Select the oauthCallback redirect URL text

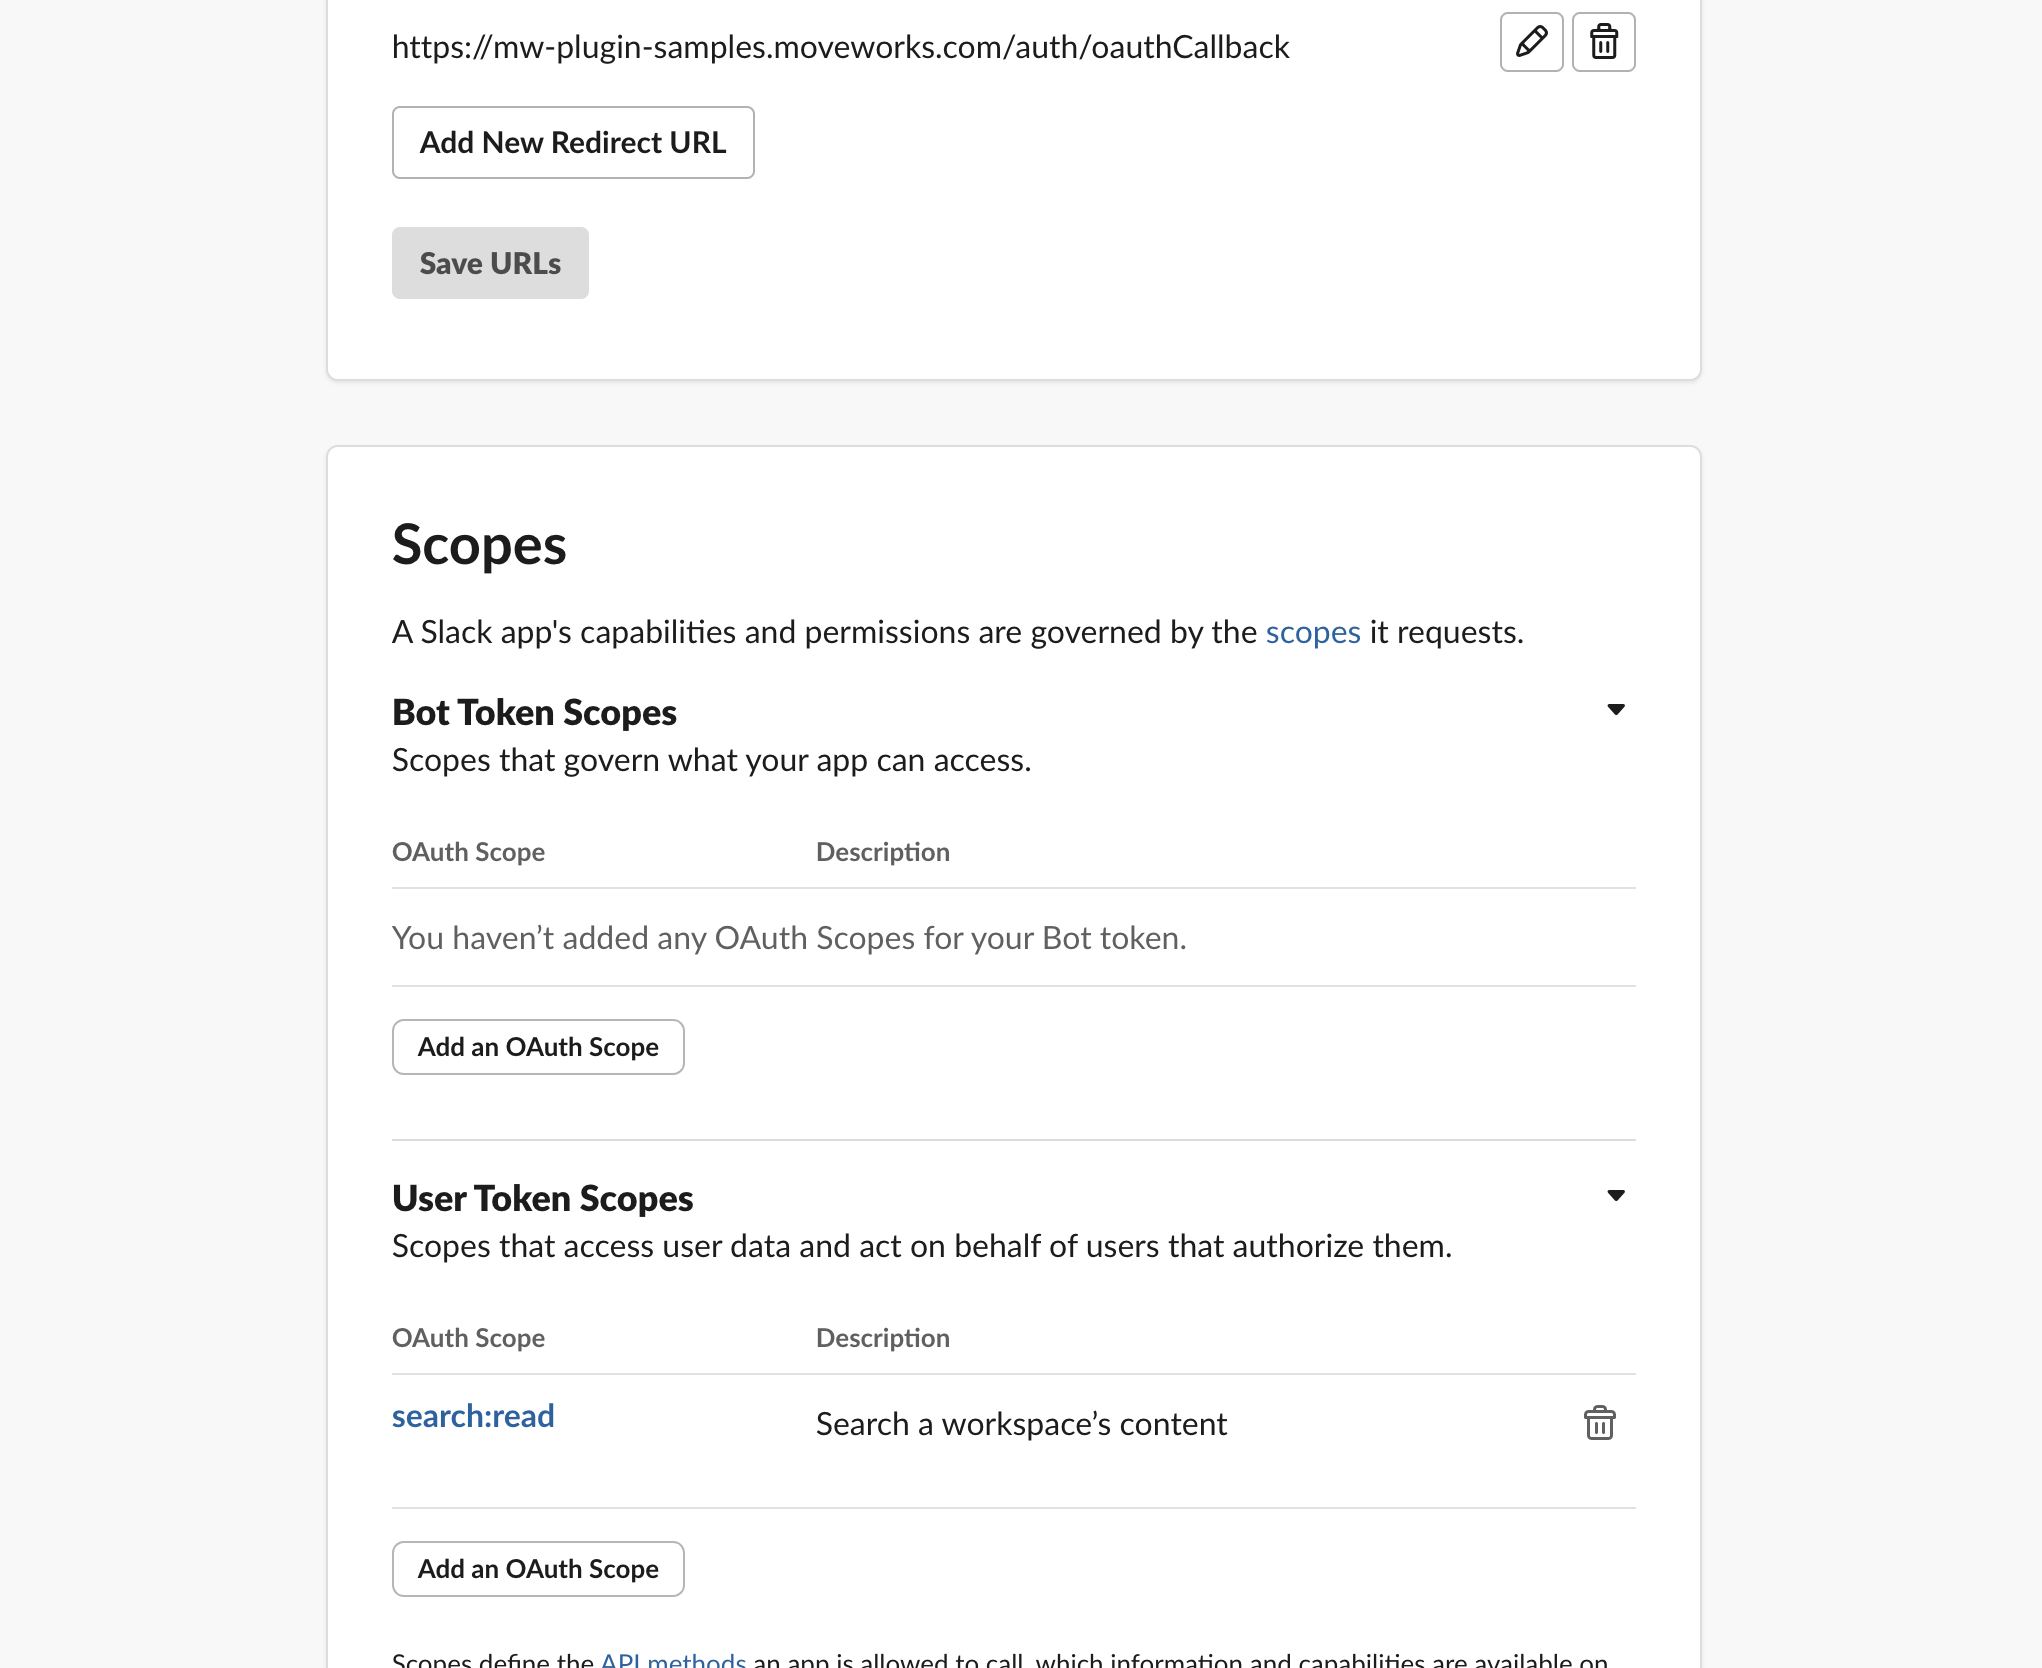tap(840, 47)
